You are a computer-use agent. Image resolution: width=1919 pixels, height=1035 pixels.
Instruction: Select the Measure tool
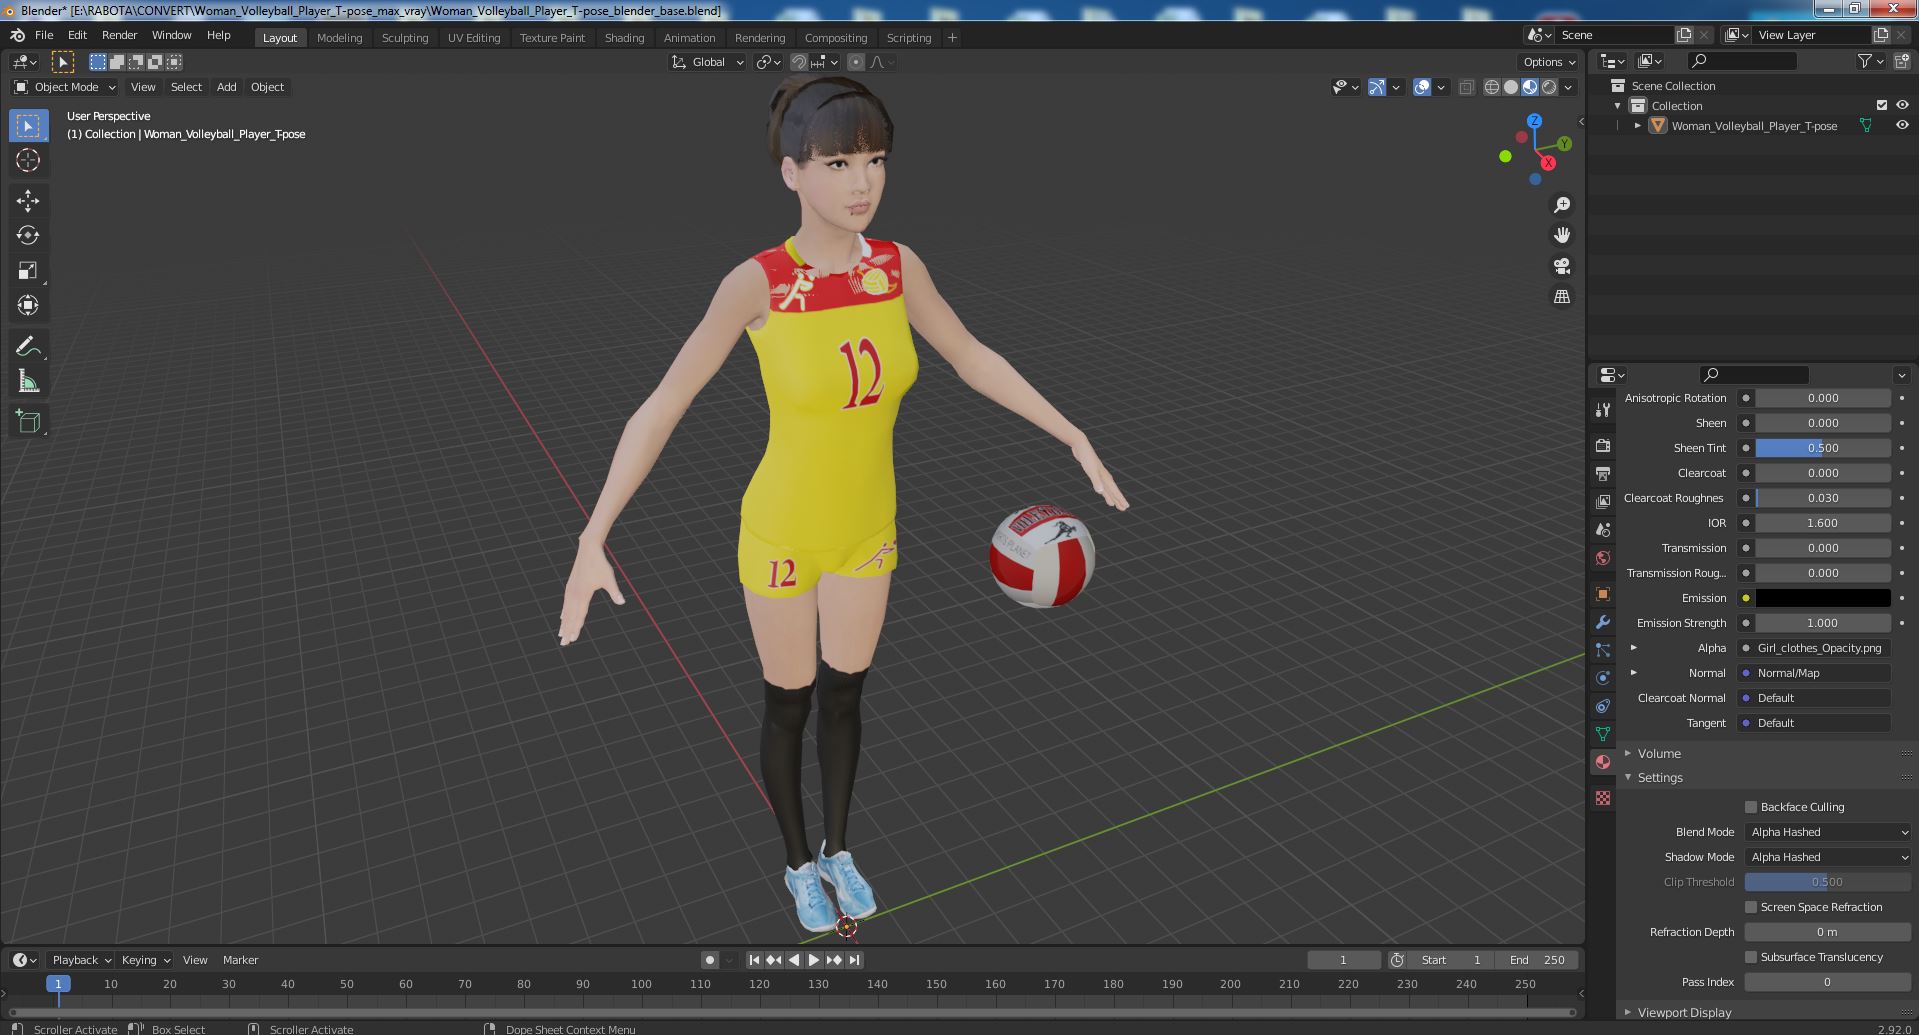point(28,382)
